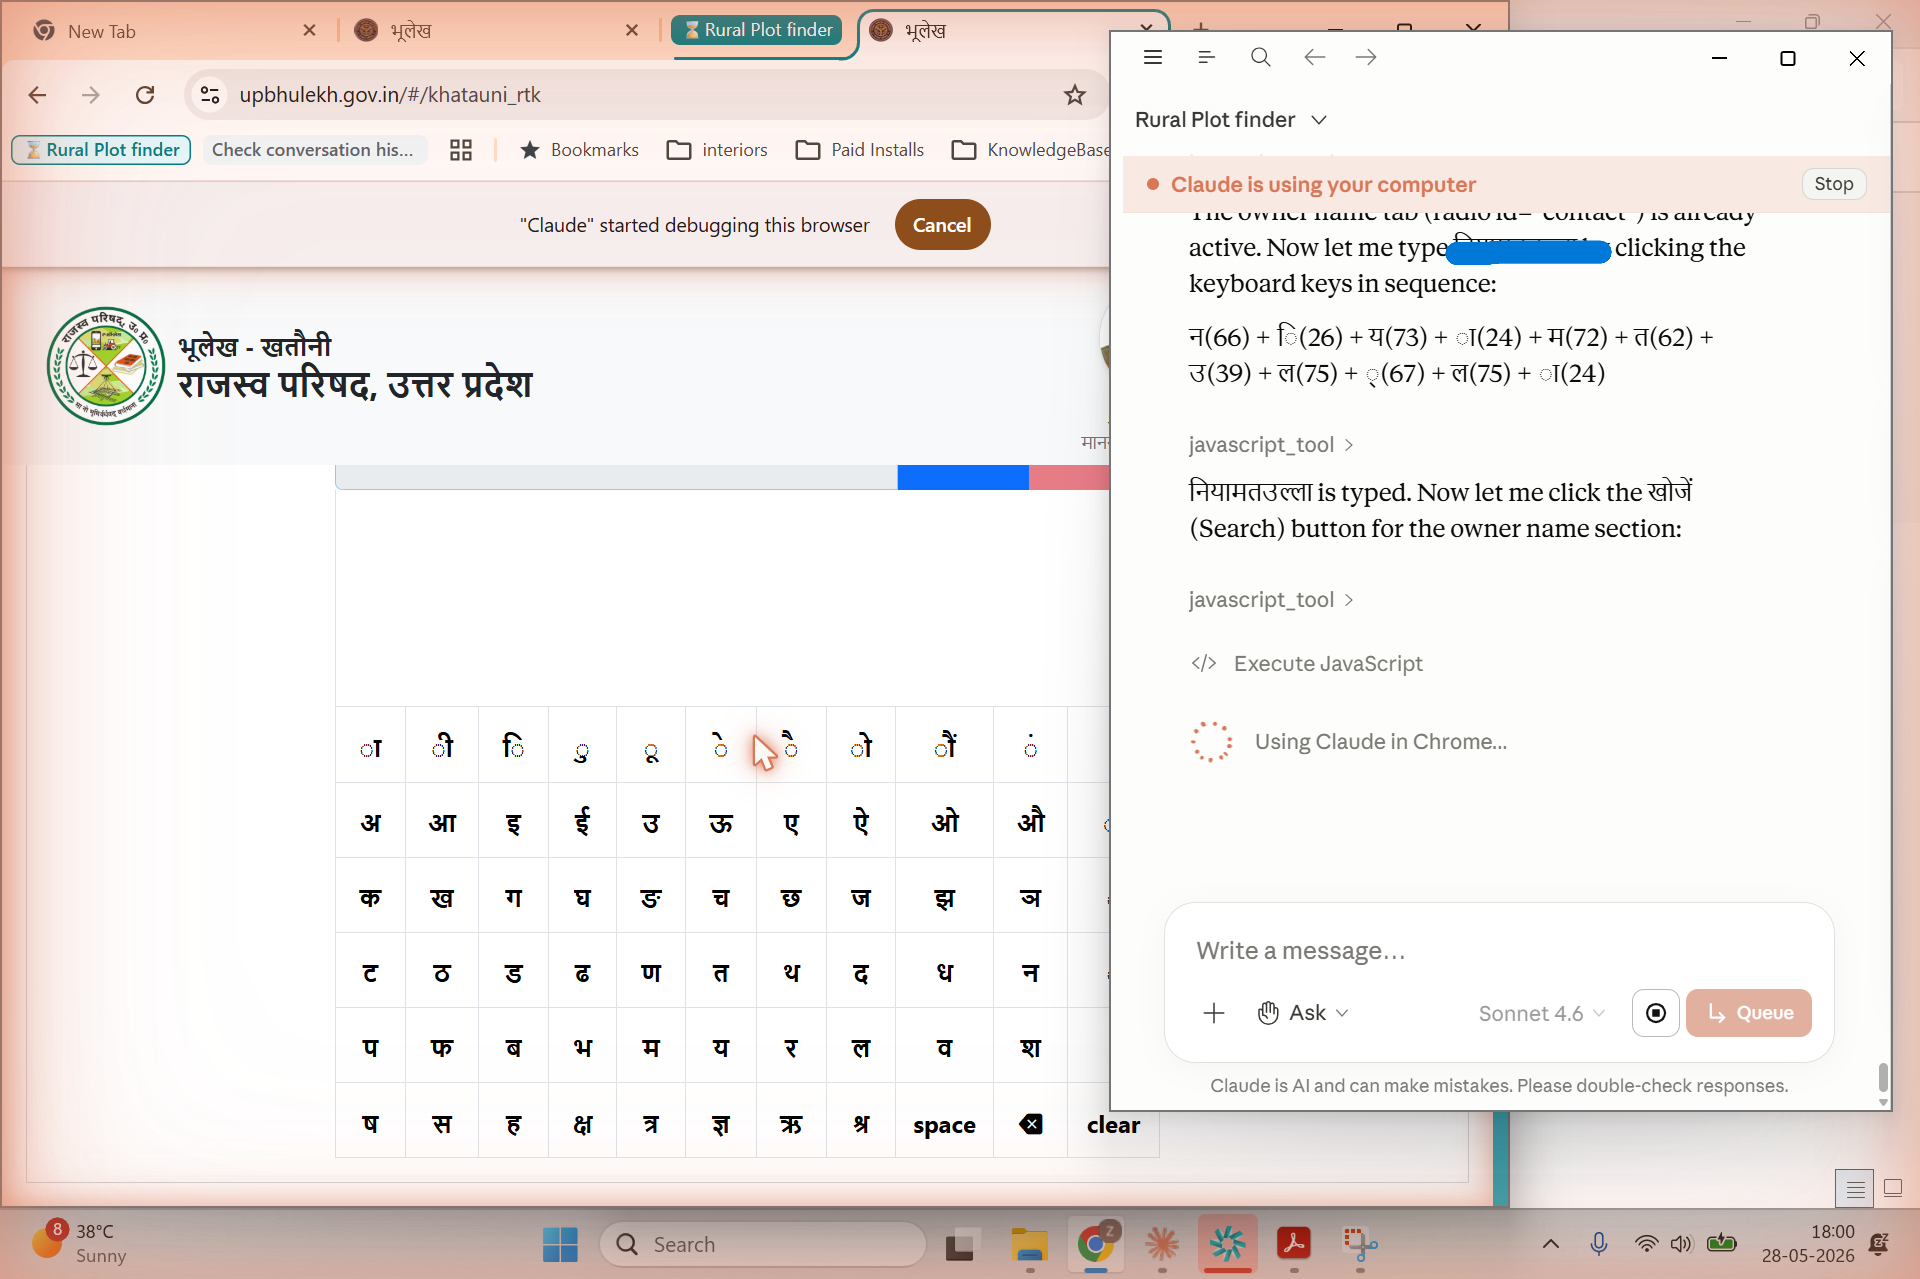Image resolution: width=1920 pixels, height=1279 pixels.
Task: Open Snipping Tool from taskbar
Action: tap(1360, 1245)
